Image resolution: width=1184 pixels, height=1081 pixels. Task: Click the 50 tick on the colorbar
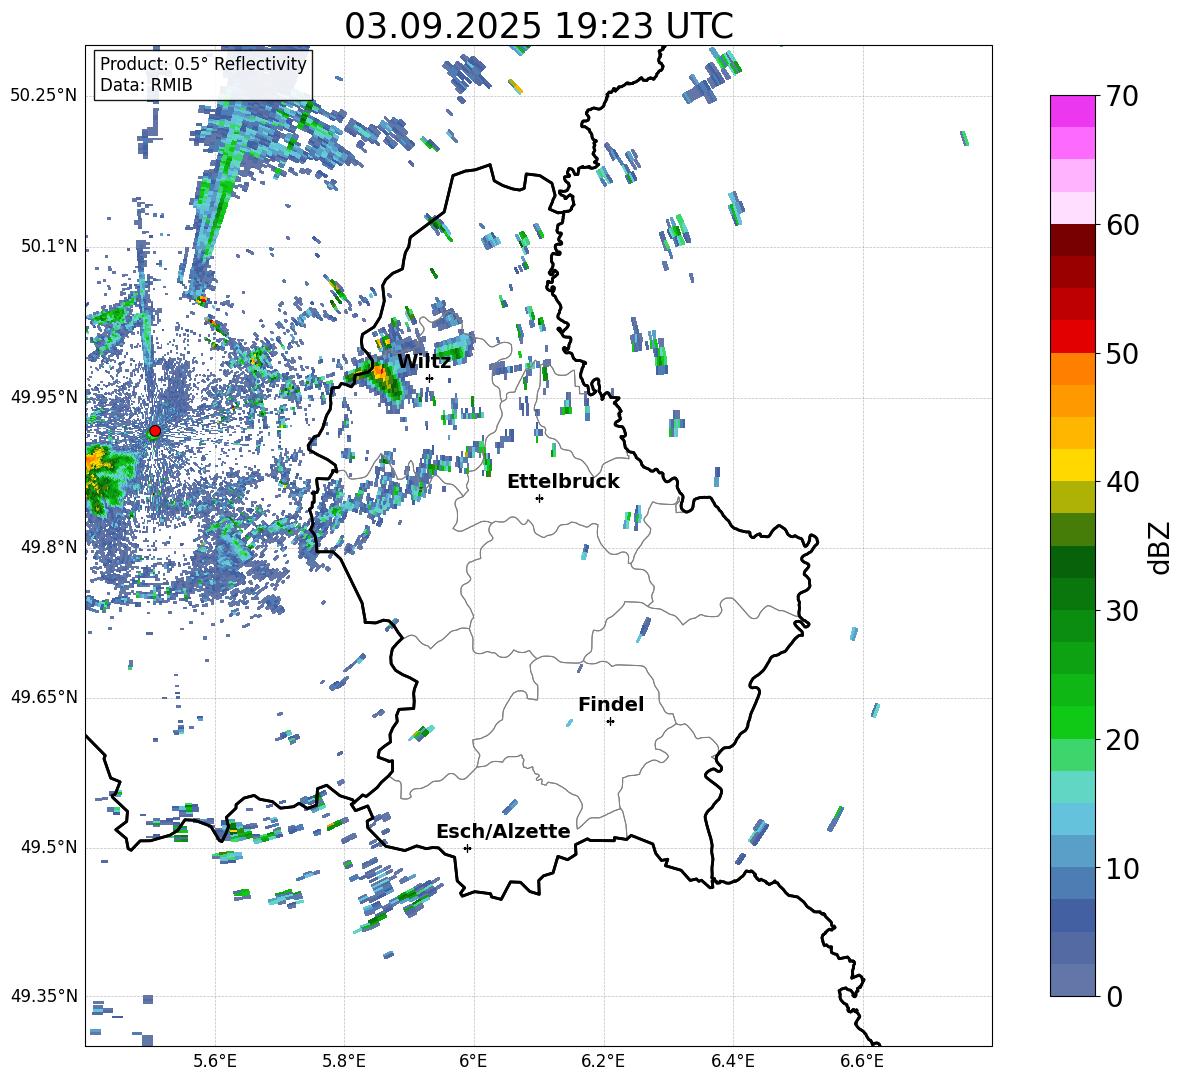click(1122, 353)
